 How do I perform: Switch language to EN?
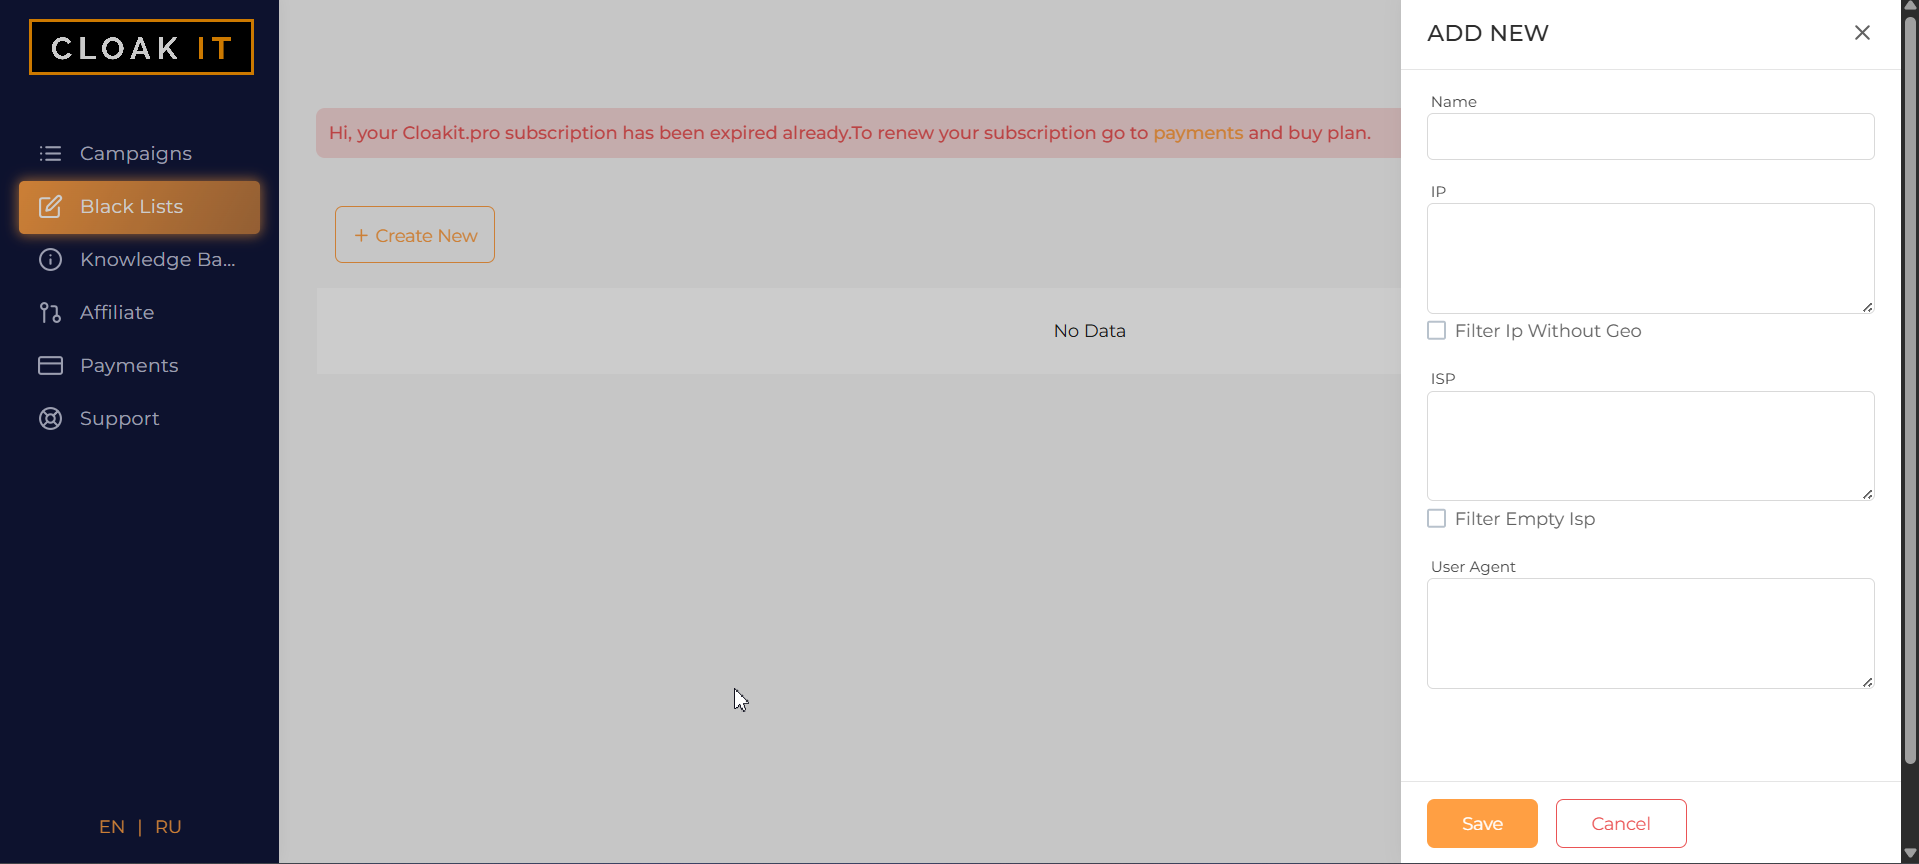[111, 827]
